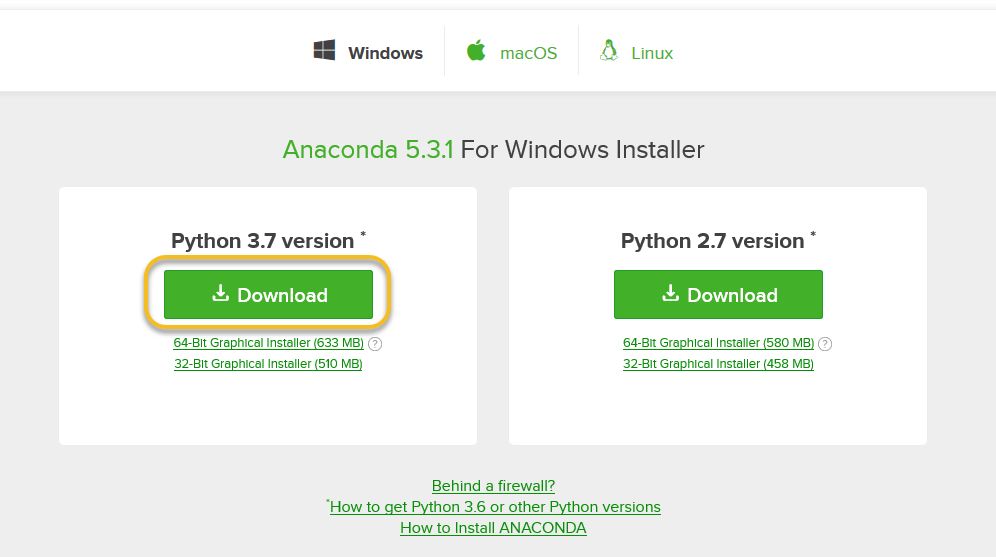Follow the Behind a firewall? link

tap(493, 486)
